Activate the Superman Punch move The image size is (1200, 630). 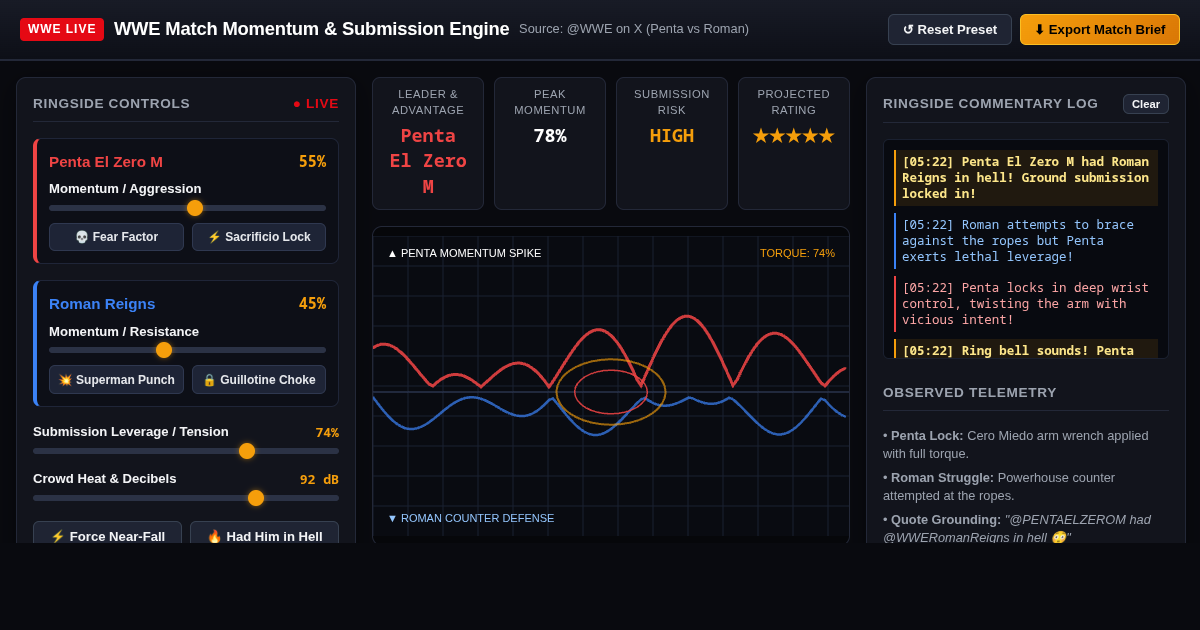click(x=116, y=380)
